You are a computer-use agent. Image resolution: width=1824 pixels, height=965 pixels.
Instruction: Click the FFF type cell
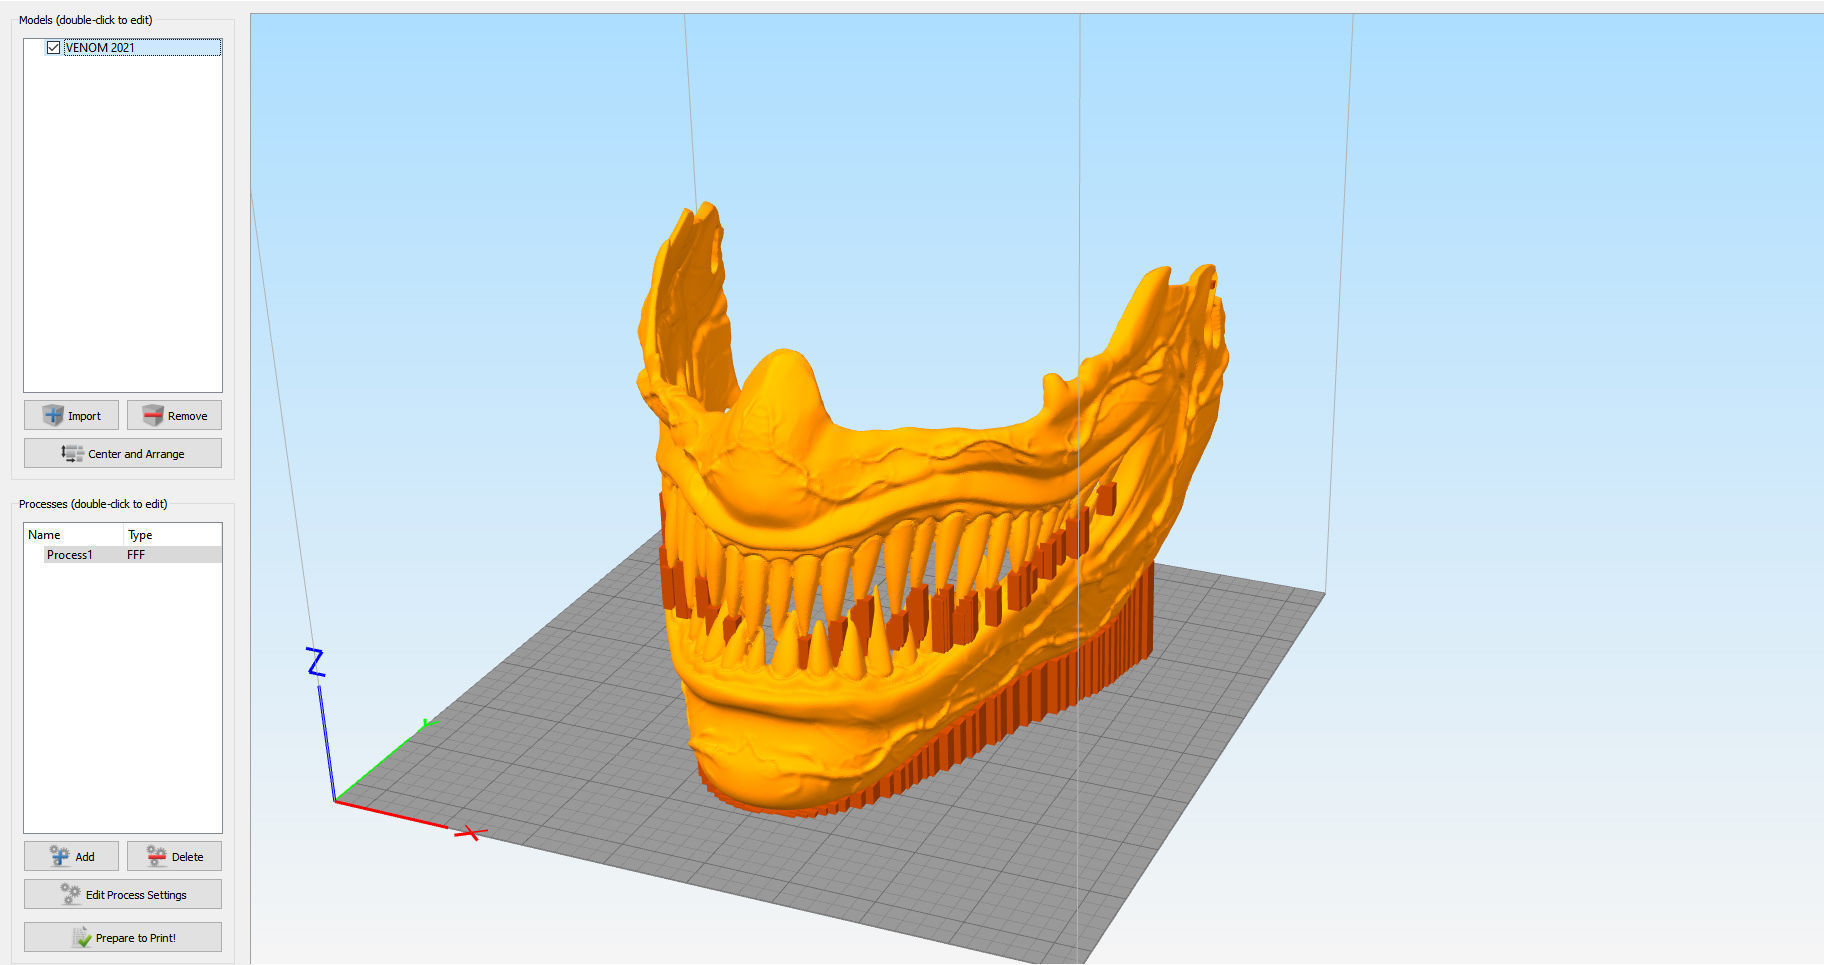[x=136, y=555]
